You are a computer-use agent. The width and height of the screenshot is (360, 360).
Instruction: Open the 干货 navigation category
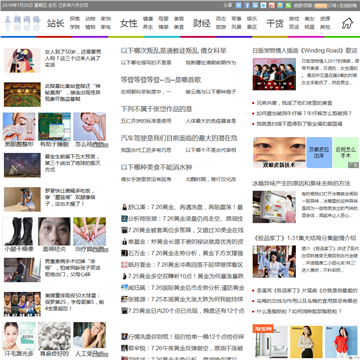tap(275, 23)
